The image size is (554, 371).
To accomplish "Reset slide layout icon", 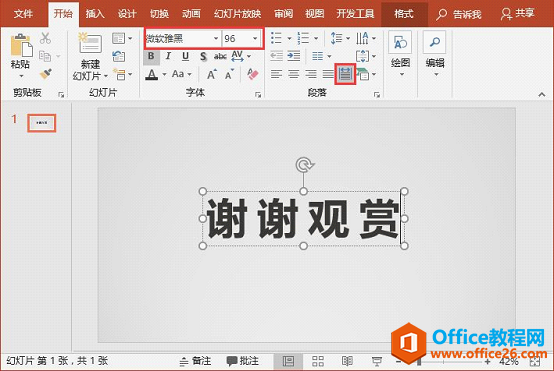I will 119,56.
